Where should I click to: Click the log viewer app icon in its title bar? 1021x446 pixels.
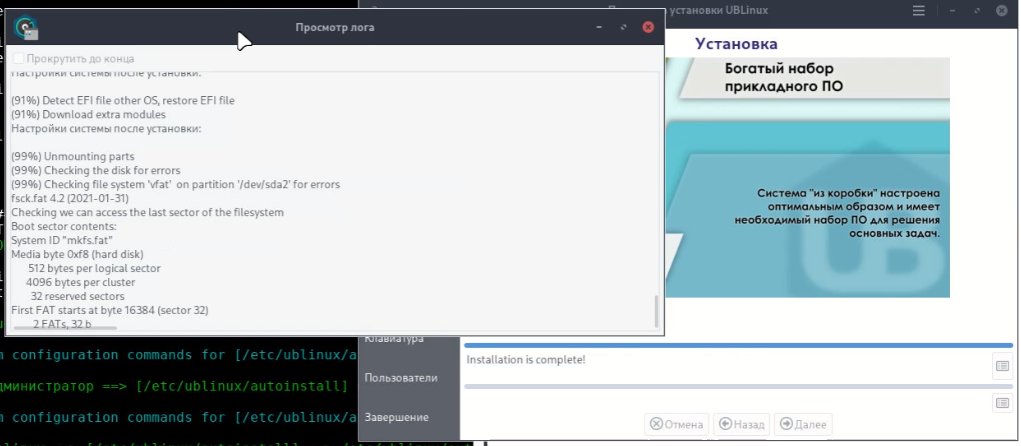pyautogui.click(x=26, y=27)
